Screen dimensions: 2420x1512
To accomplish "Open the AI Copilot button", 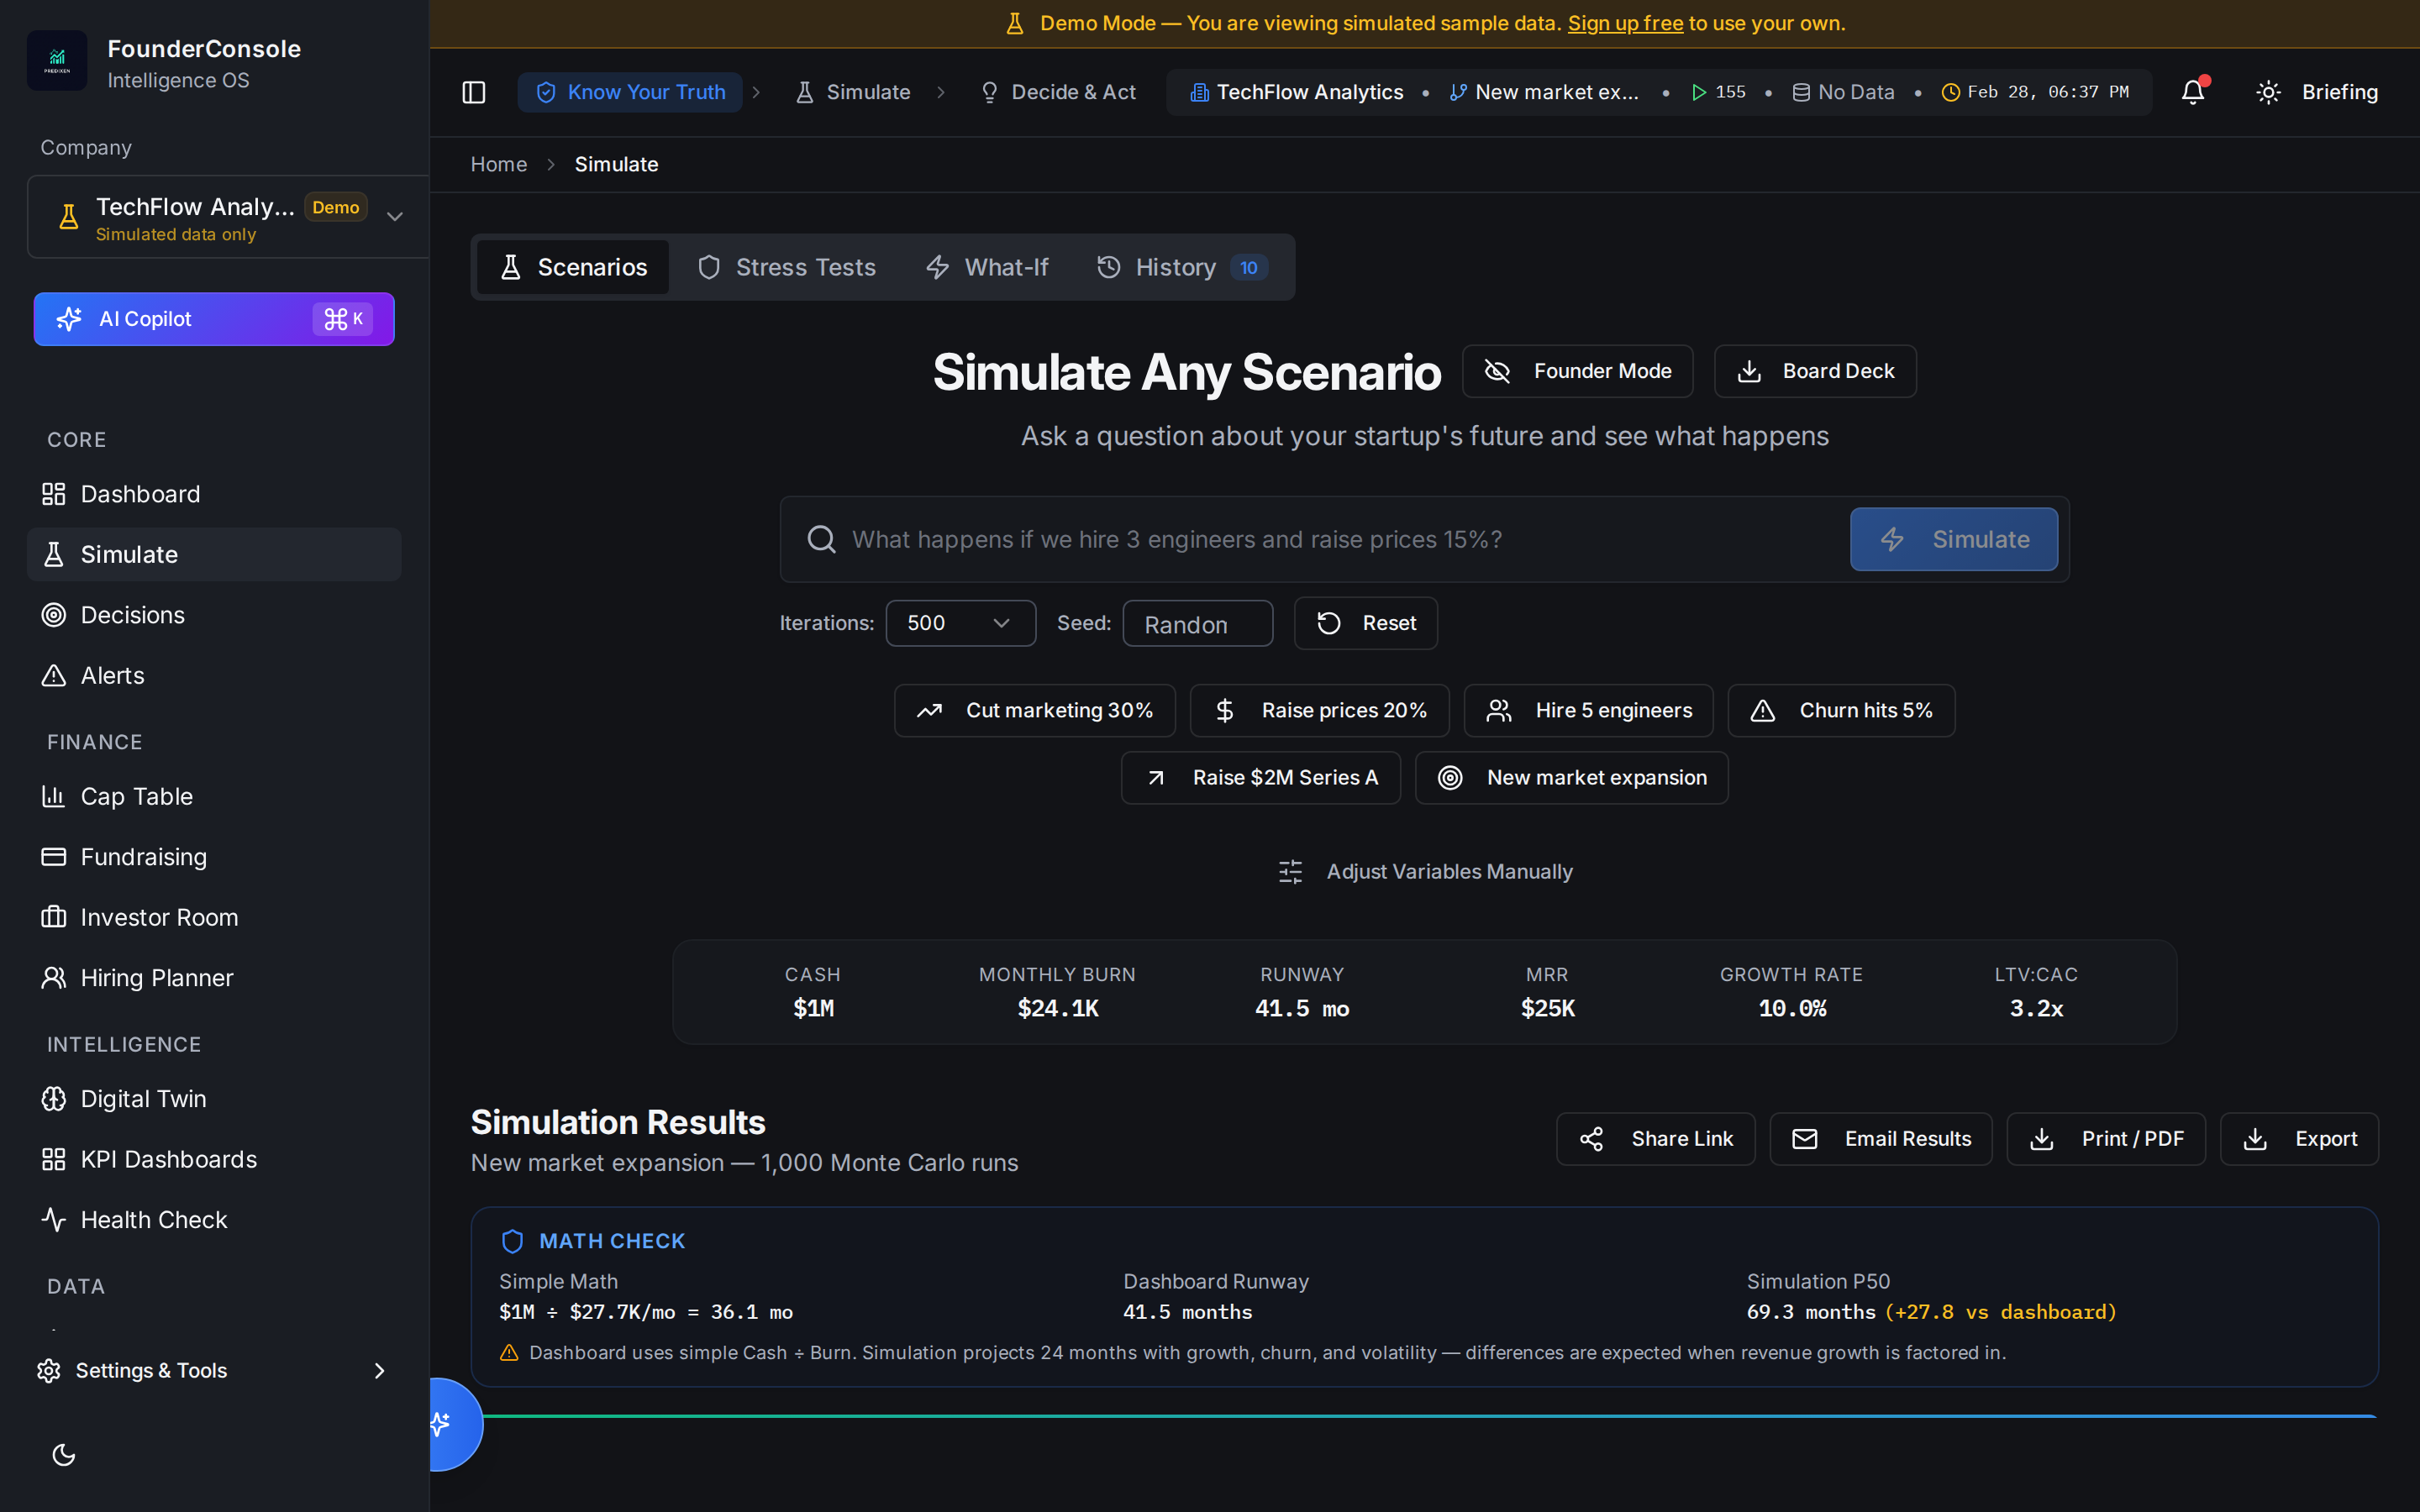I will click(x=214, y=319).
